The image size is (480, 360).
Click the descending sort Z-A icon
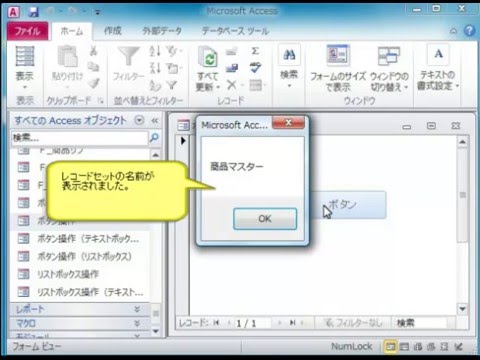tap(155, 68)
